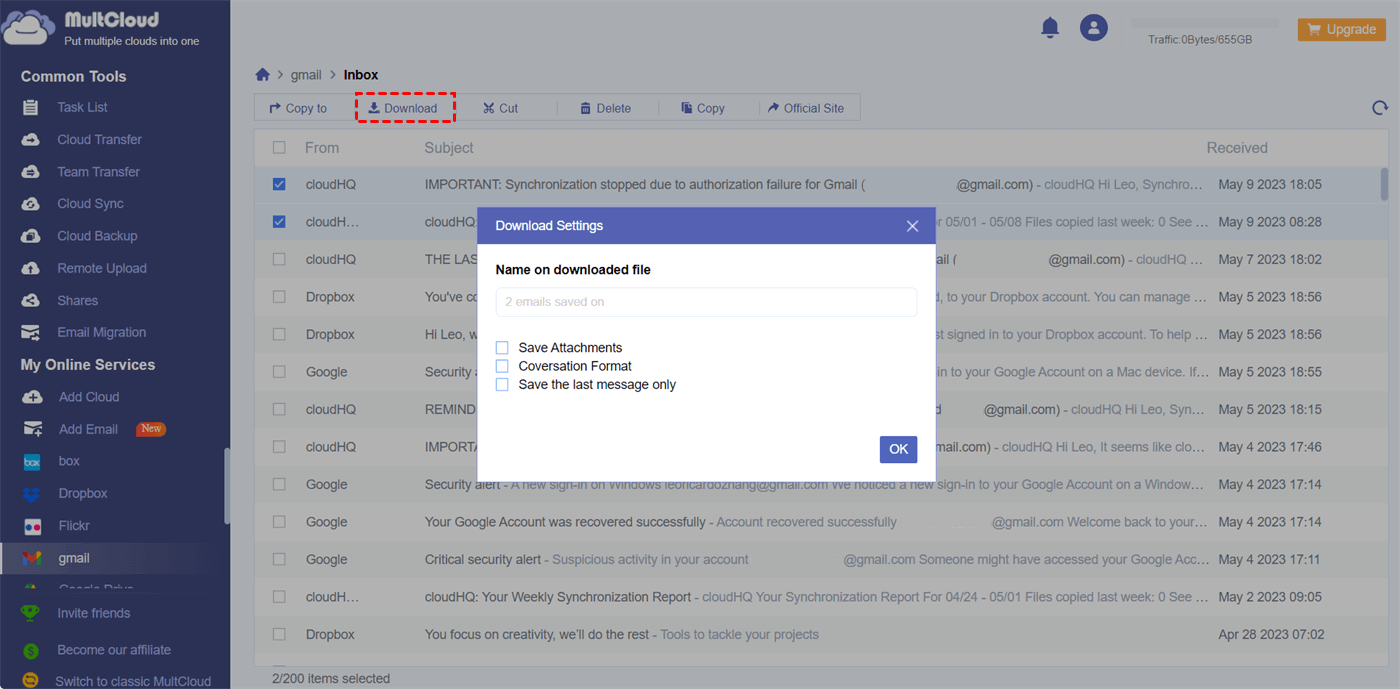The height and width of the screenshot is (689, 1400).
Task: Check the Google May 5 2023 18:55 email
Action: [279, 372]
